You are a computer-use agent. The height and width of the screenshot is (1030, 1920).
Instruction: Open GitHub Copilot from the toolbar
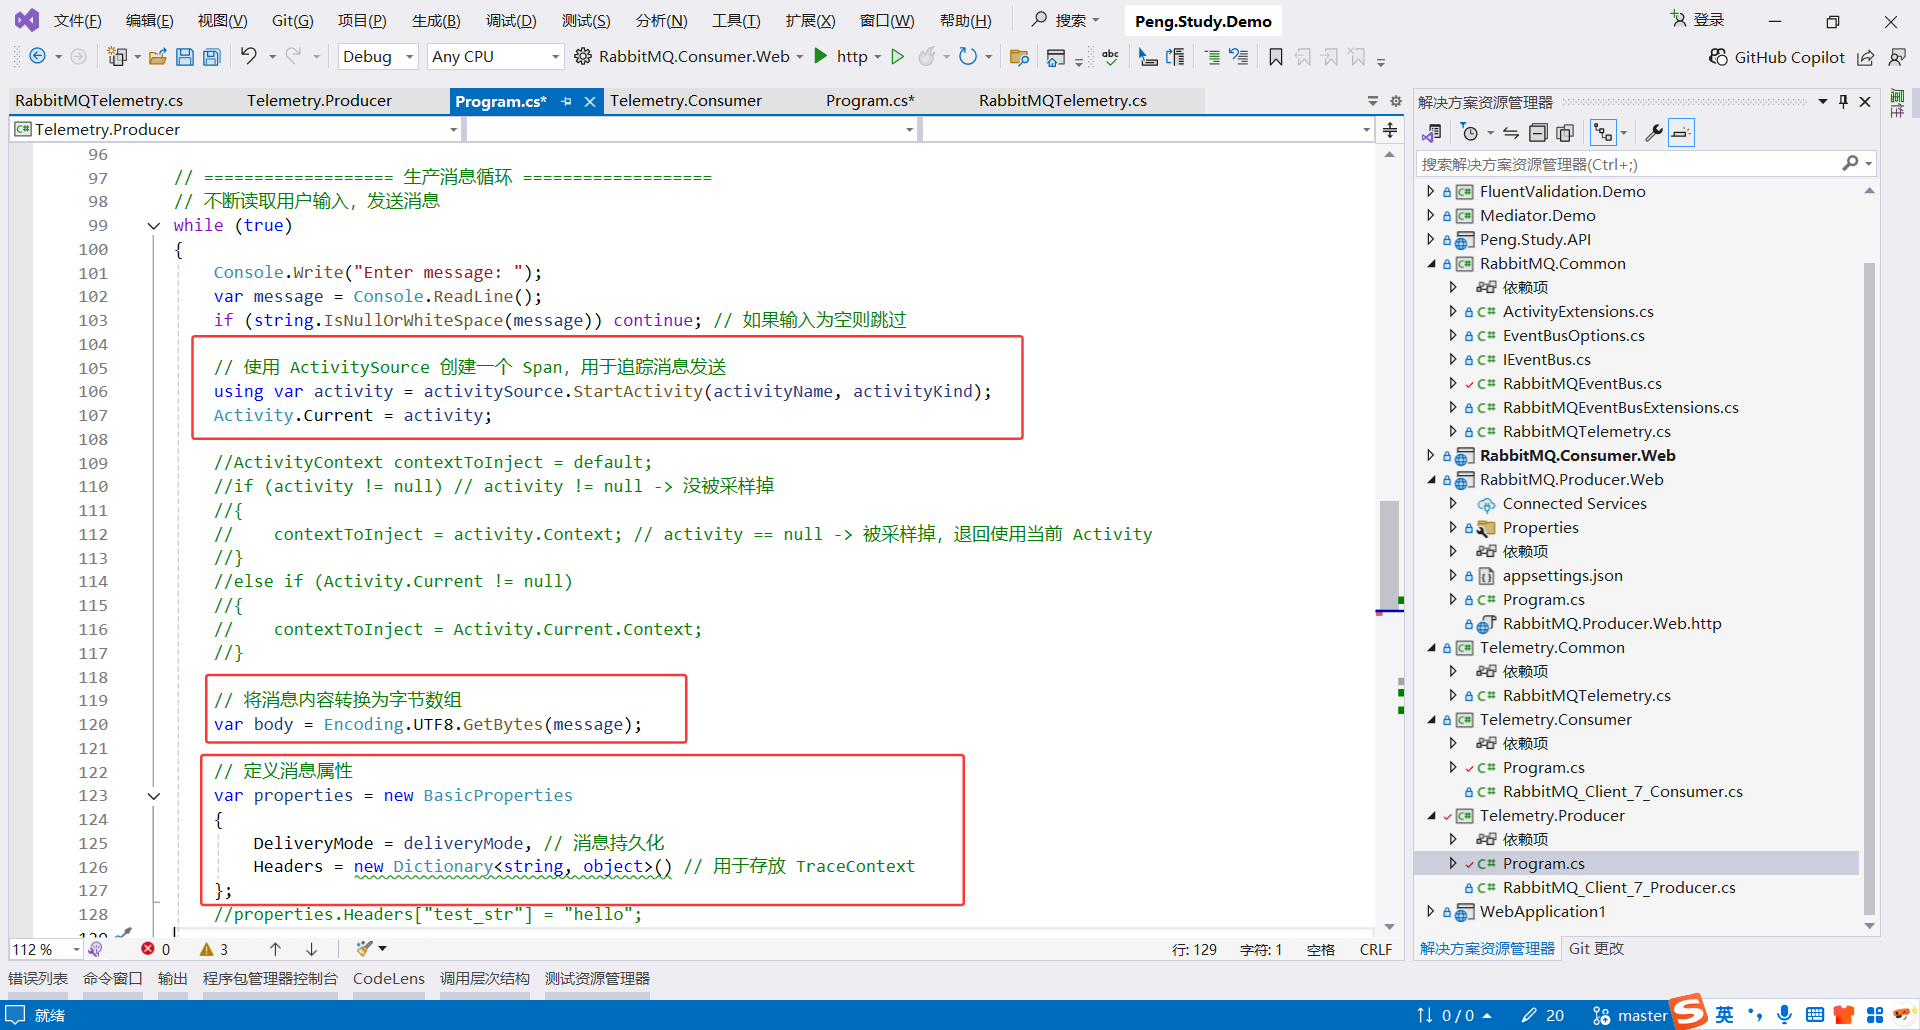click(x=1776, y=57)
